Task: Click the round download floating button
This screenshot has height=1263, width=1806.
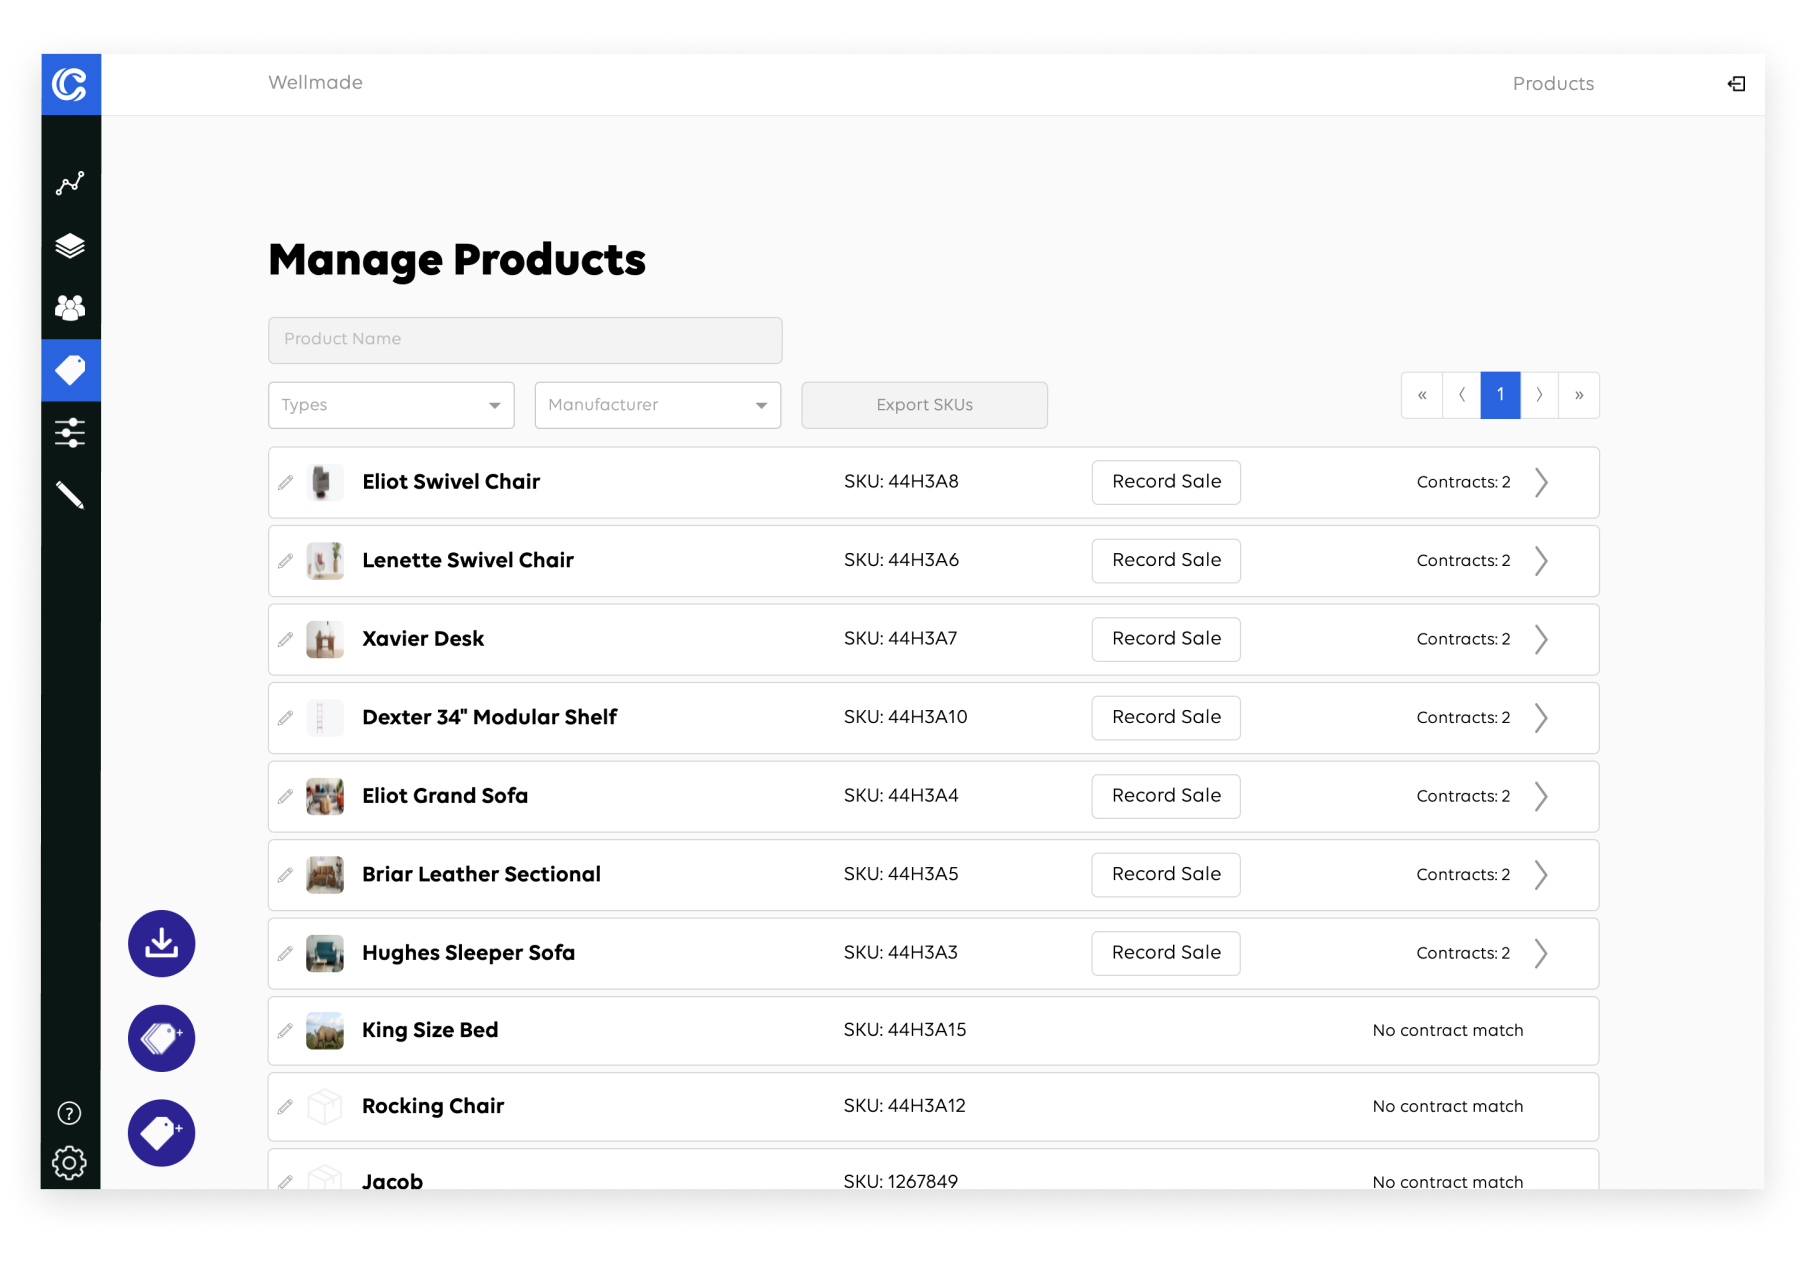Action: tap(161, 943)
